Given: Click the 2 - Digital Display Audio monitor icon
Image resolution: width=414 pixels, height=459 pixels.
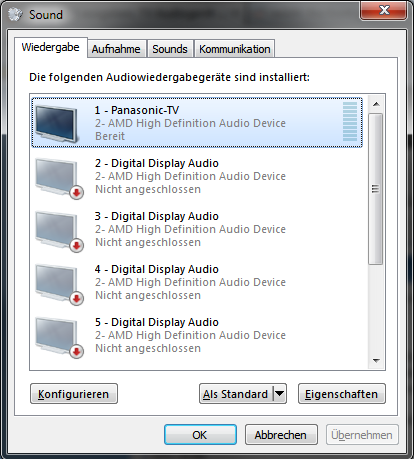Looking at the screenshot, I should 59,178.
